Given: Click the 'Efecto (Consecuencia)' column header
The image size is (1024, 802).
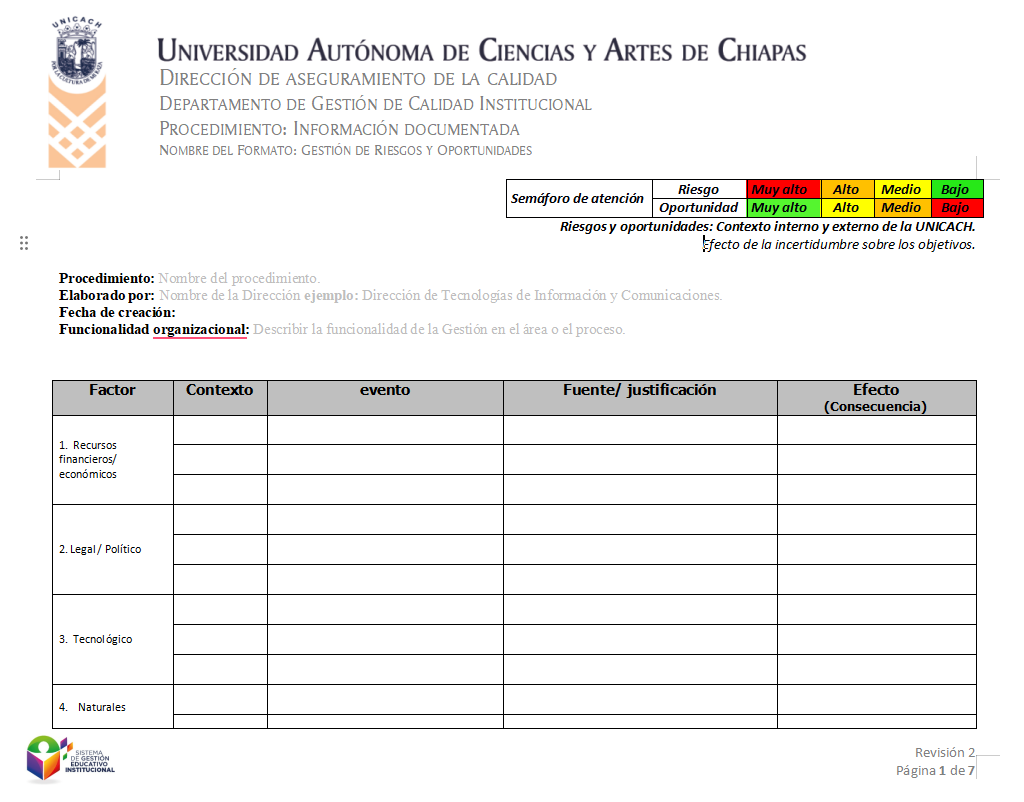Looking at the screenshot, I should coord(875,397).
